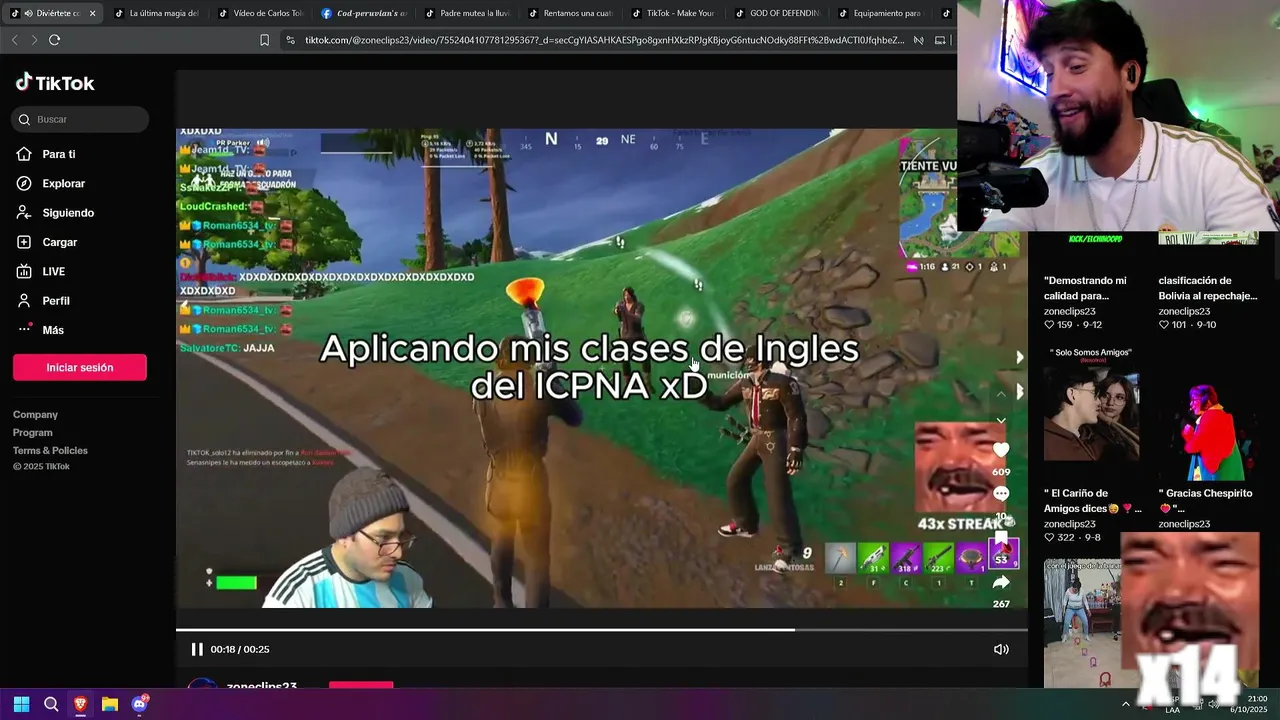The height and width of the screenshot is (720, 1280).
Task: Switch to the GOD OF DEFENDIN tab
Action: 777,14
